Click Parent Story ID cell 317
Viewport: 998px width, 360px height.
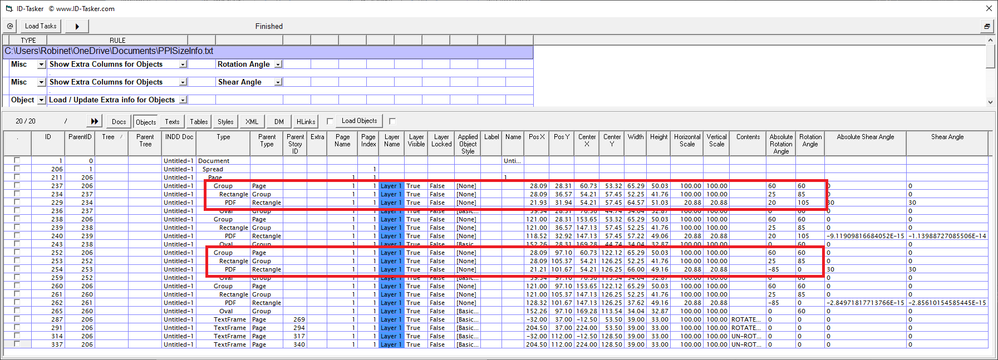coord(295,336)
